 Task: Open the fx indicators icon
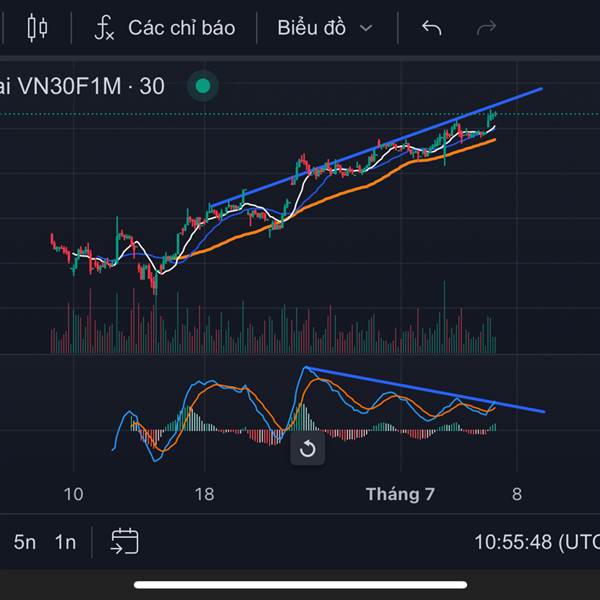point(104,28)
